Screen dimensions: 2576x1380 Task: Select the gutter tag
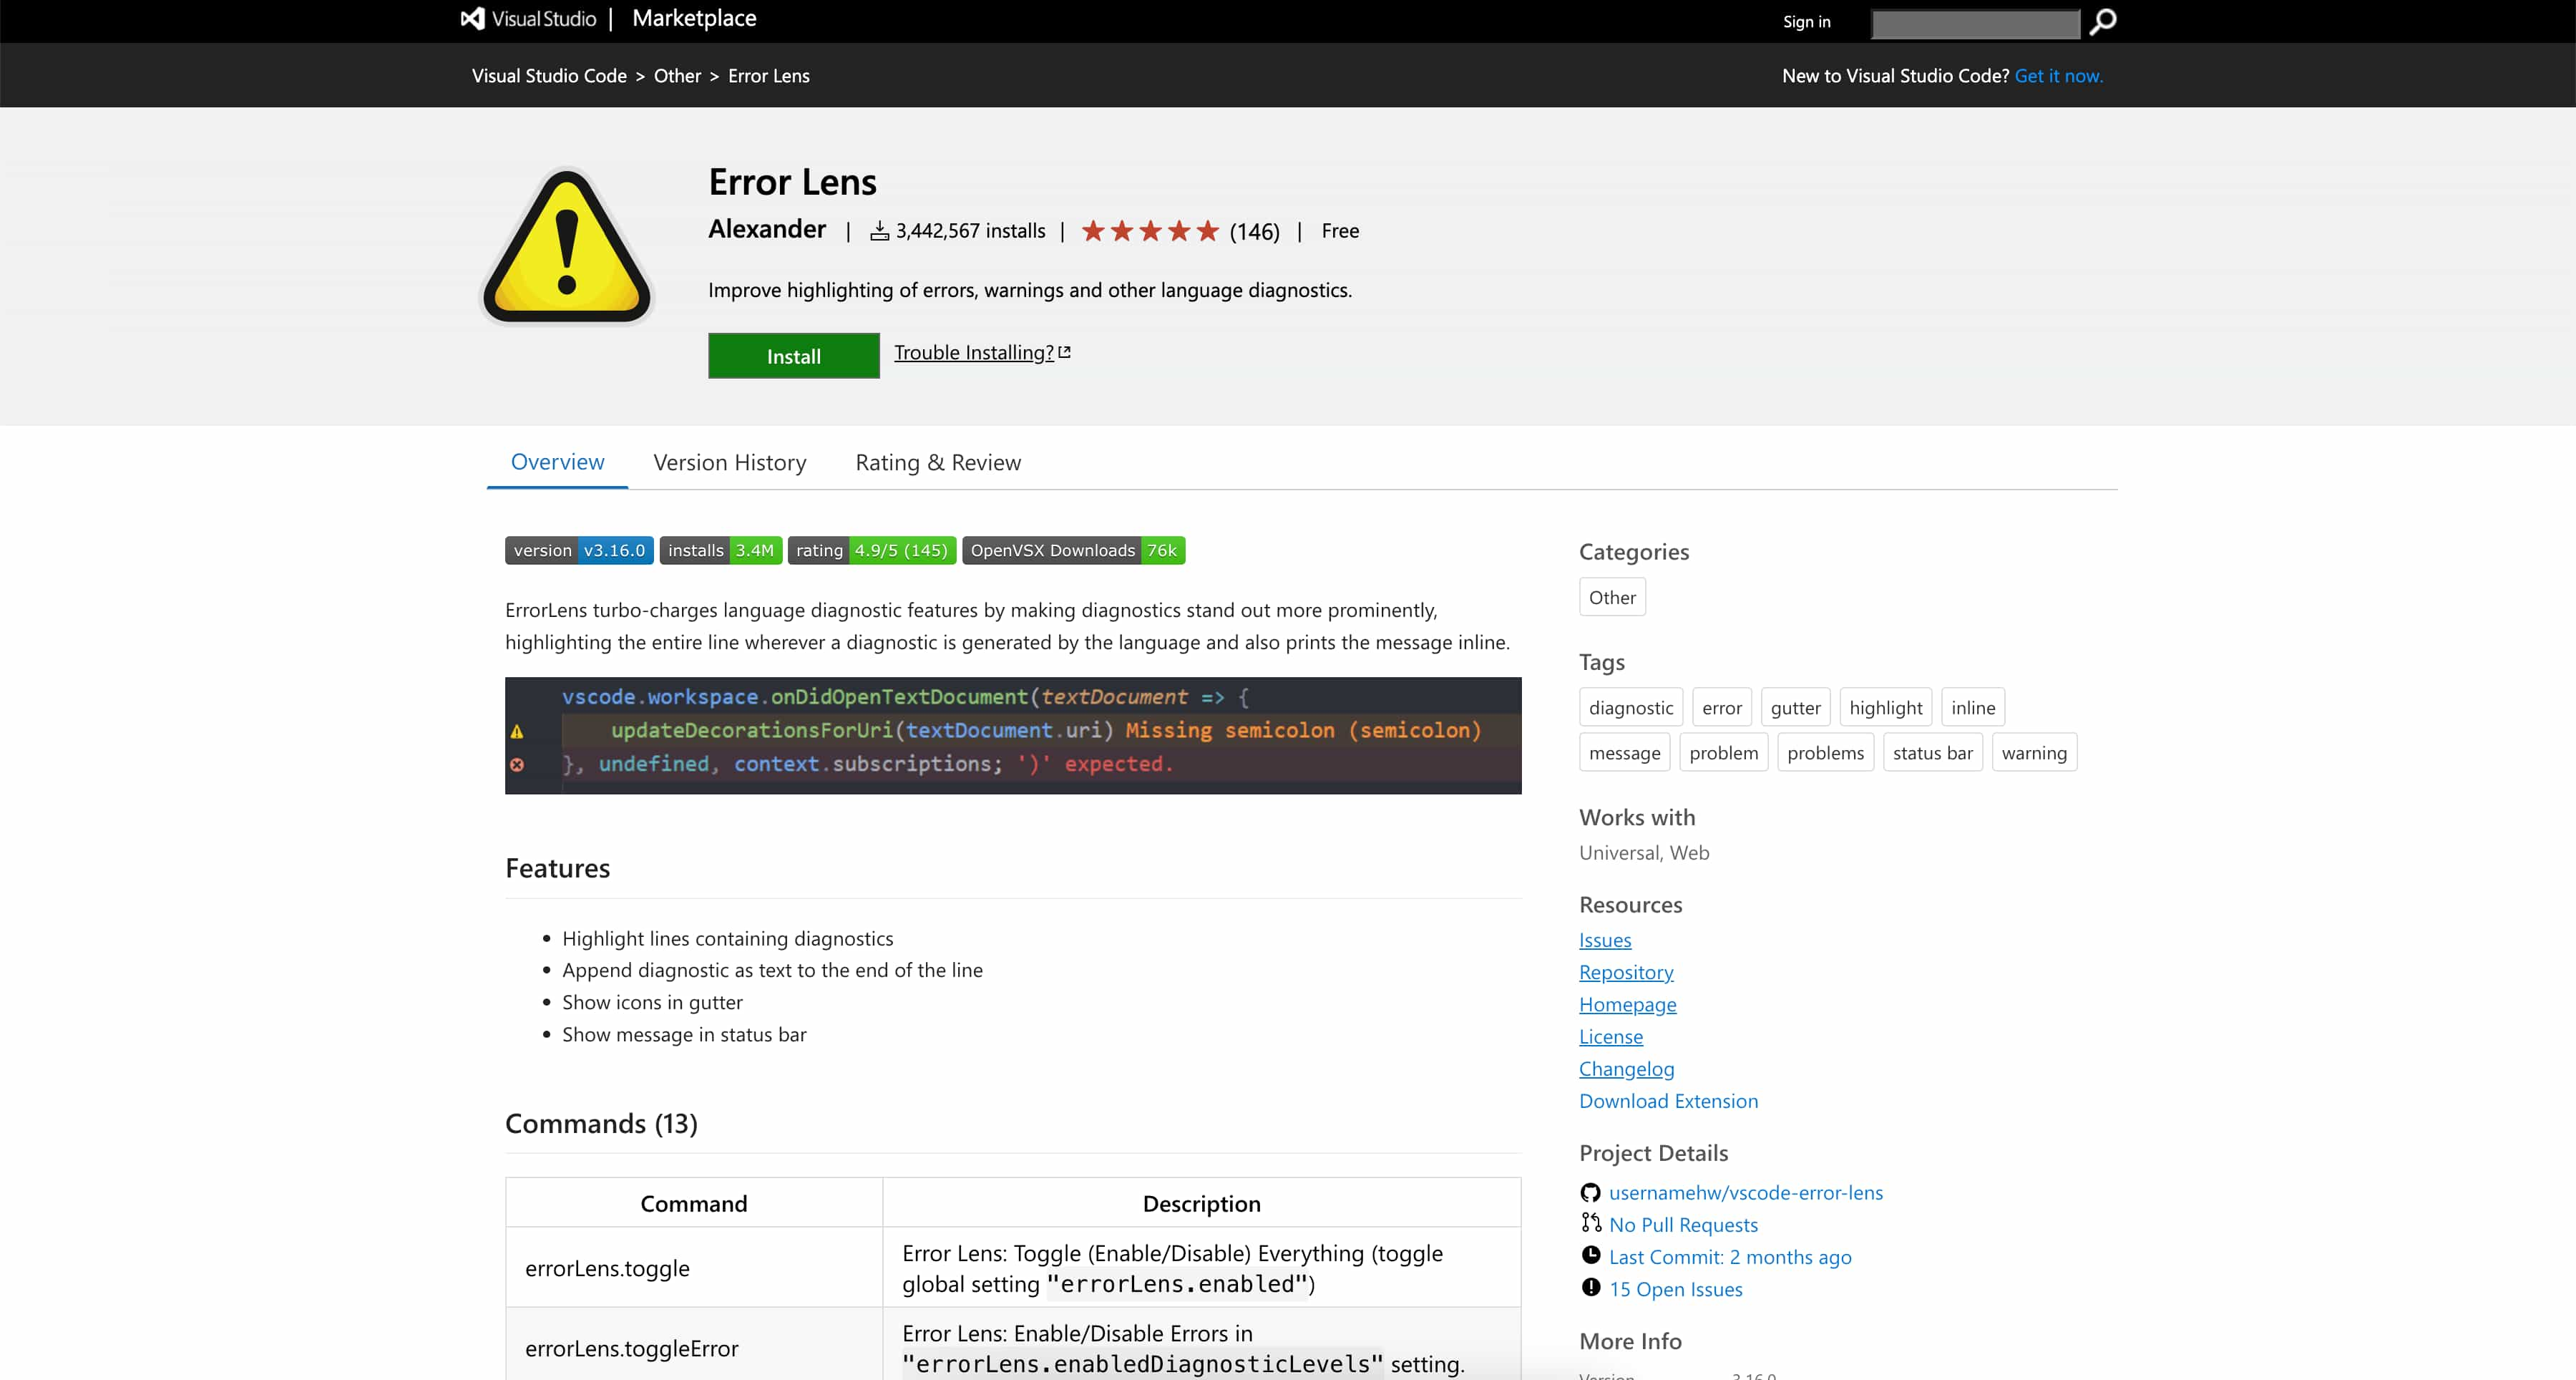click(x=1795, y=707)
